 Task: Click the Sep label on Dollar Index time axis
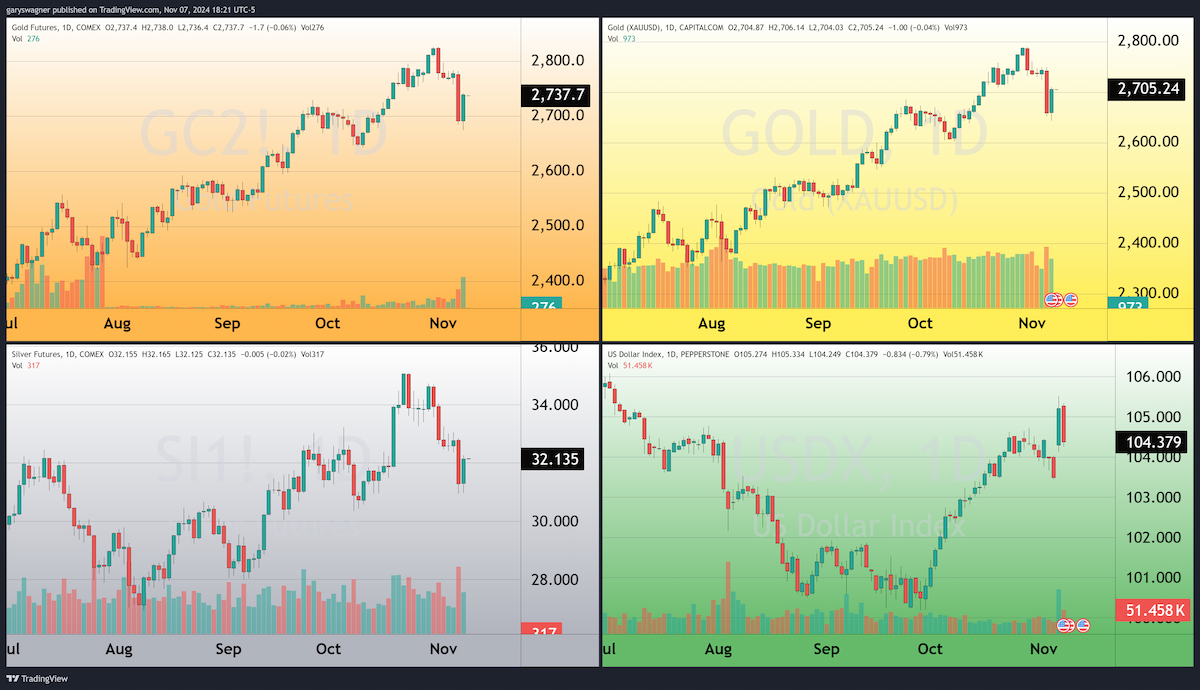826,648
